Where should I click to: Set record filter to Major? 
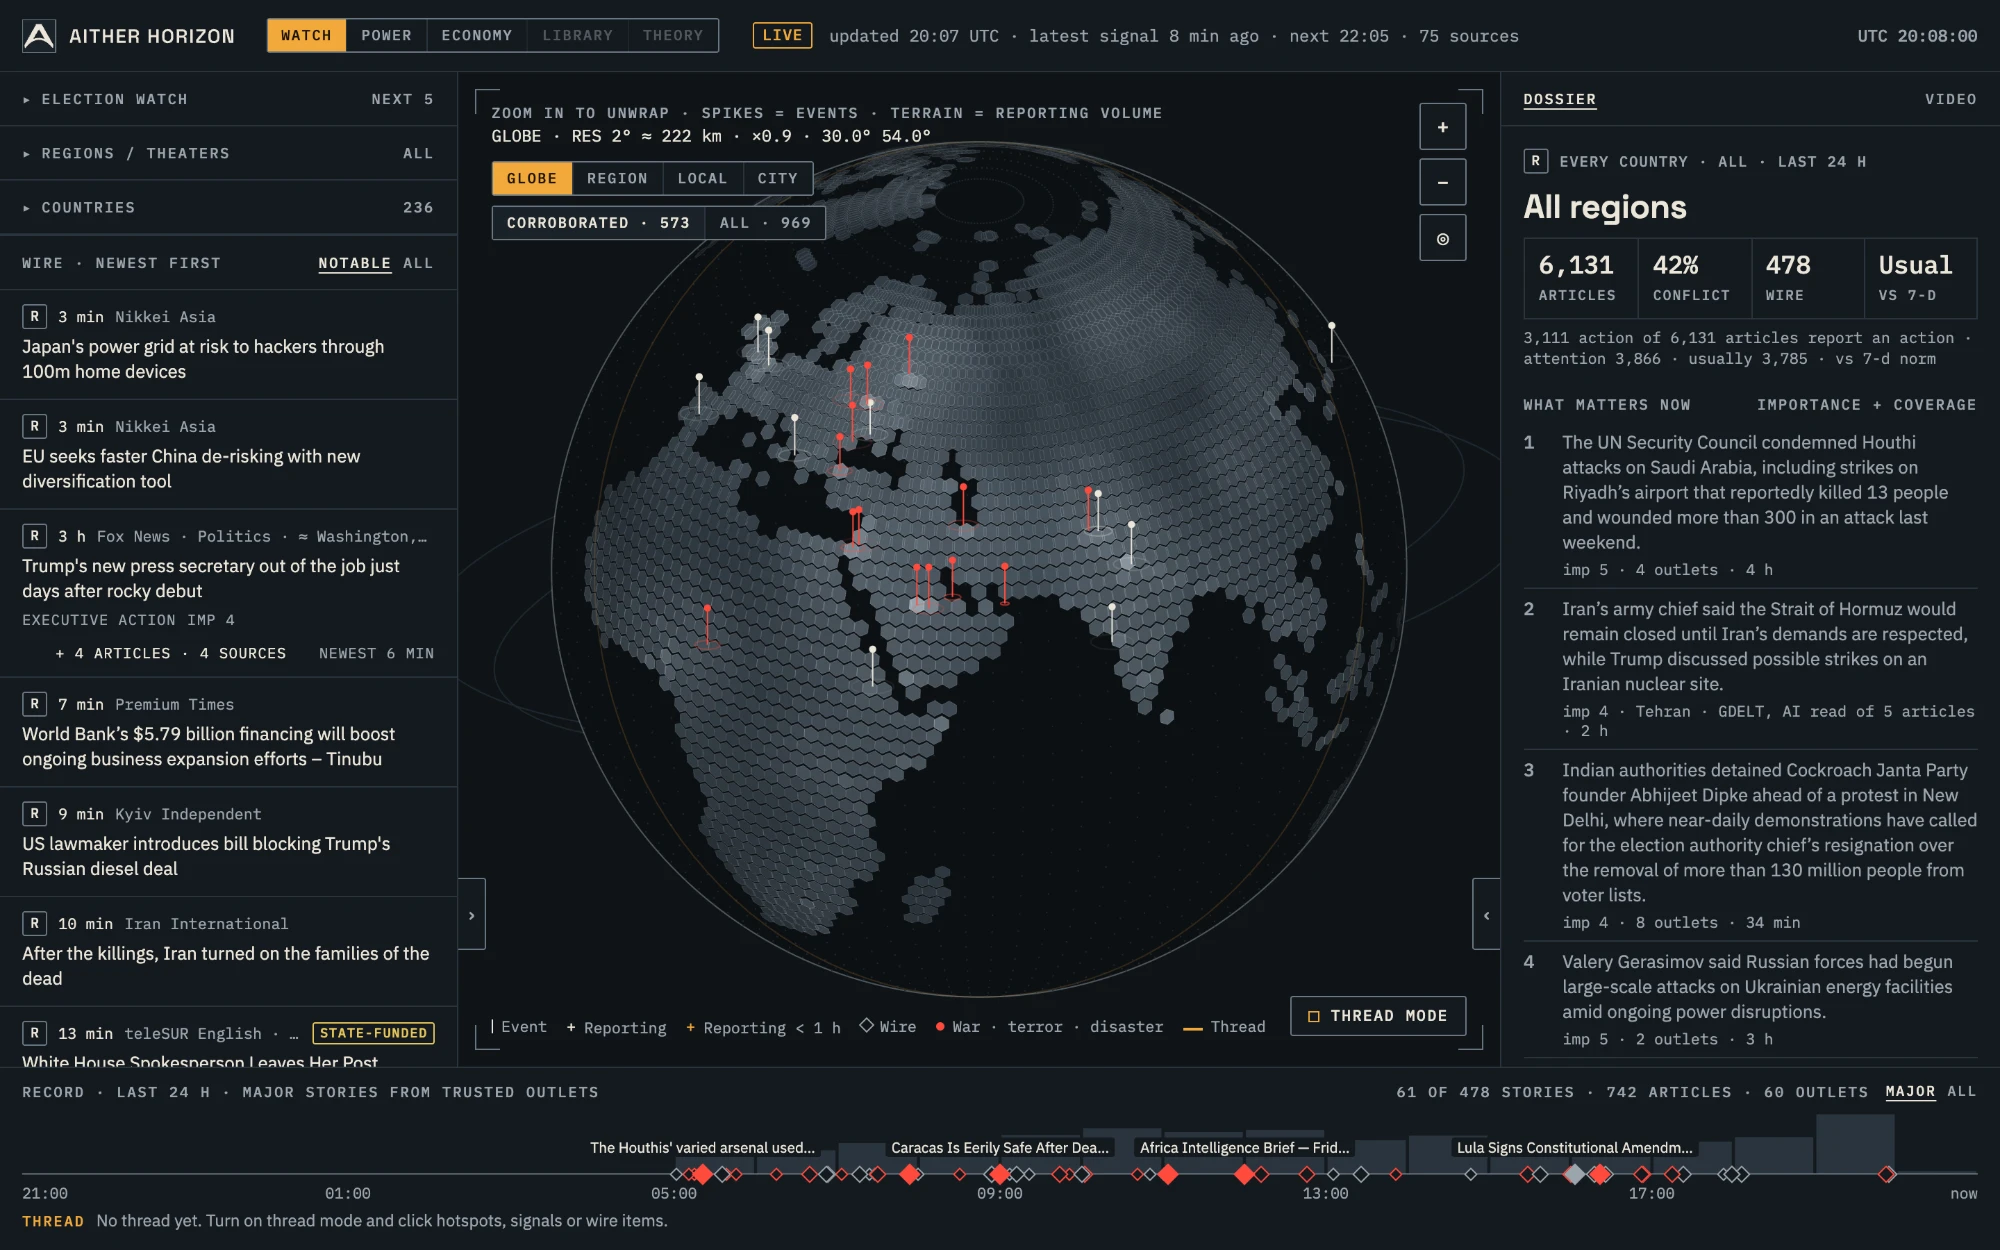coord(1910,1092)
